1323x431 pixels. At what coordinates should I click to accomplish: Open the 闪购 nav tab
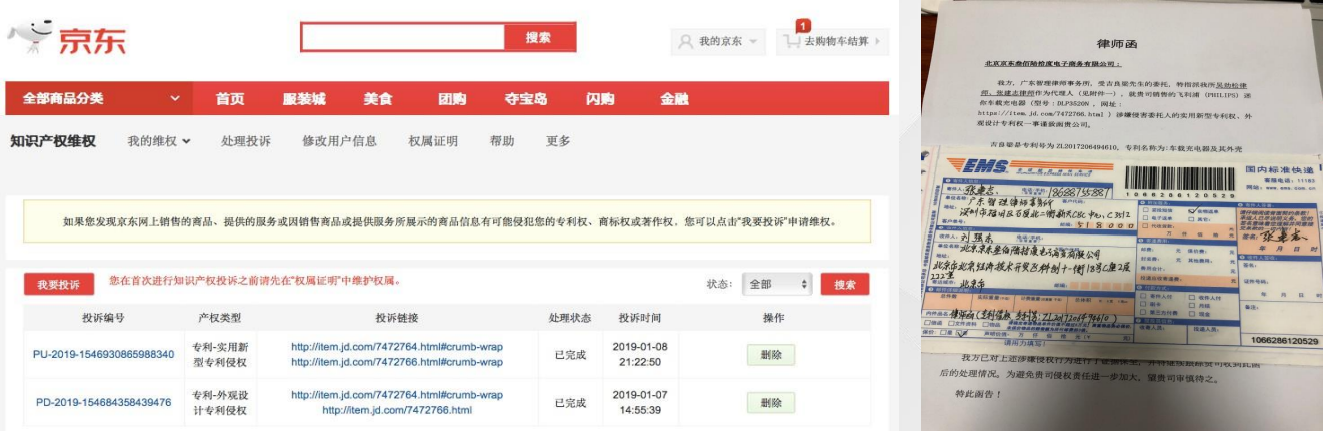pyautogui.click(x=600, y=99)
